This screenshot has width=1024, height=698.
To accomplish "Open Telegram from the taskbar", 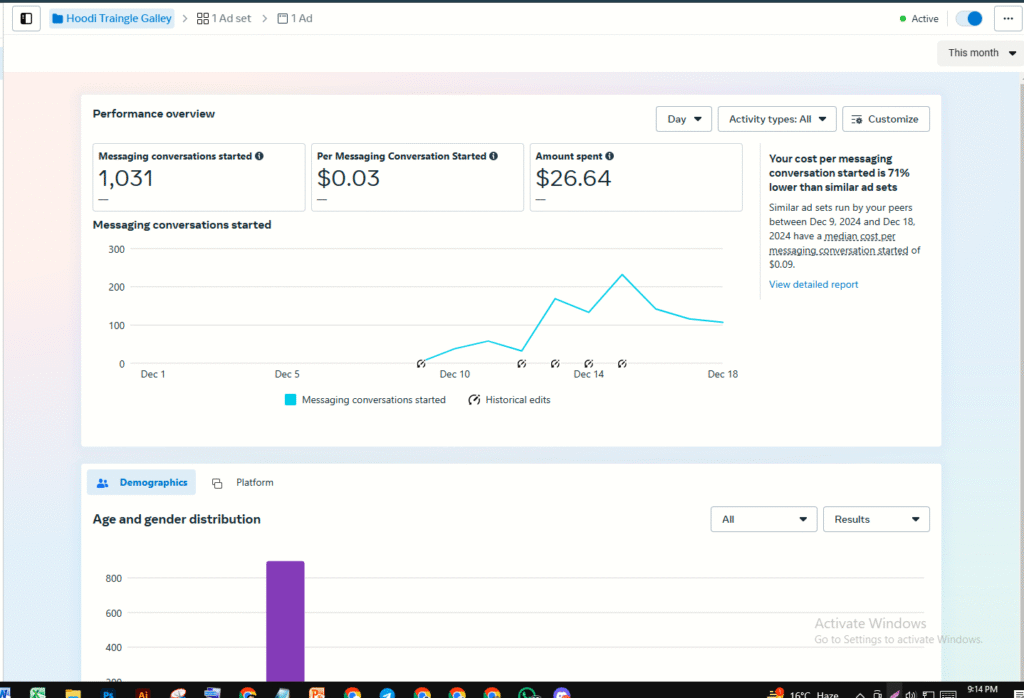I will [x=386, y=691].
